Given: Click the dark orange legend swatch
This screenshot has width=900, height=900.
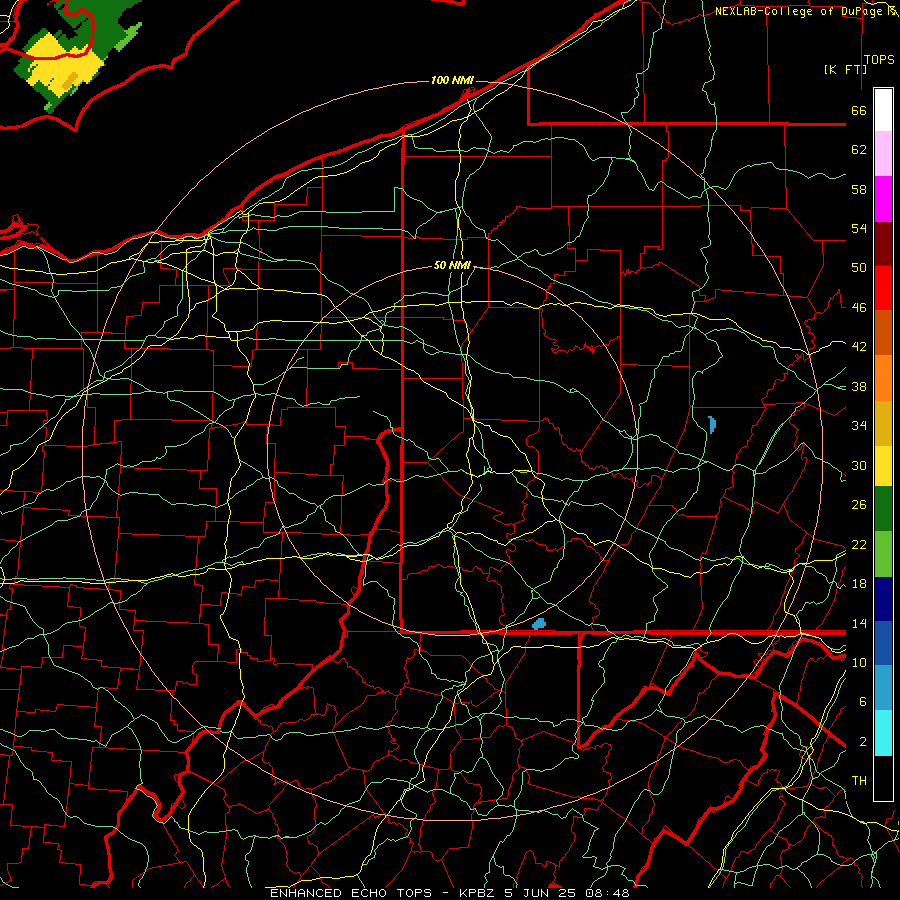Looking at the screenshot, I should (883, 332).
